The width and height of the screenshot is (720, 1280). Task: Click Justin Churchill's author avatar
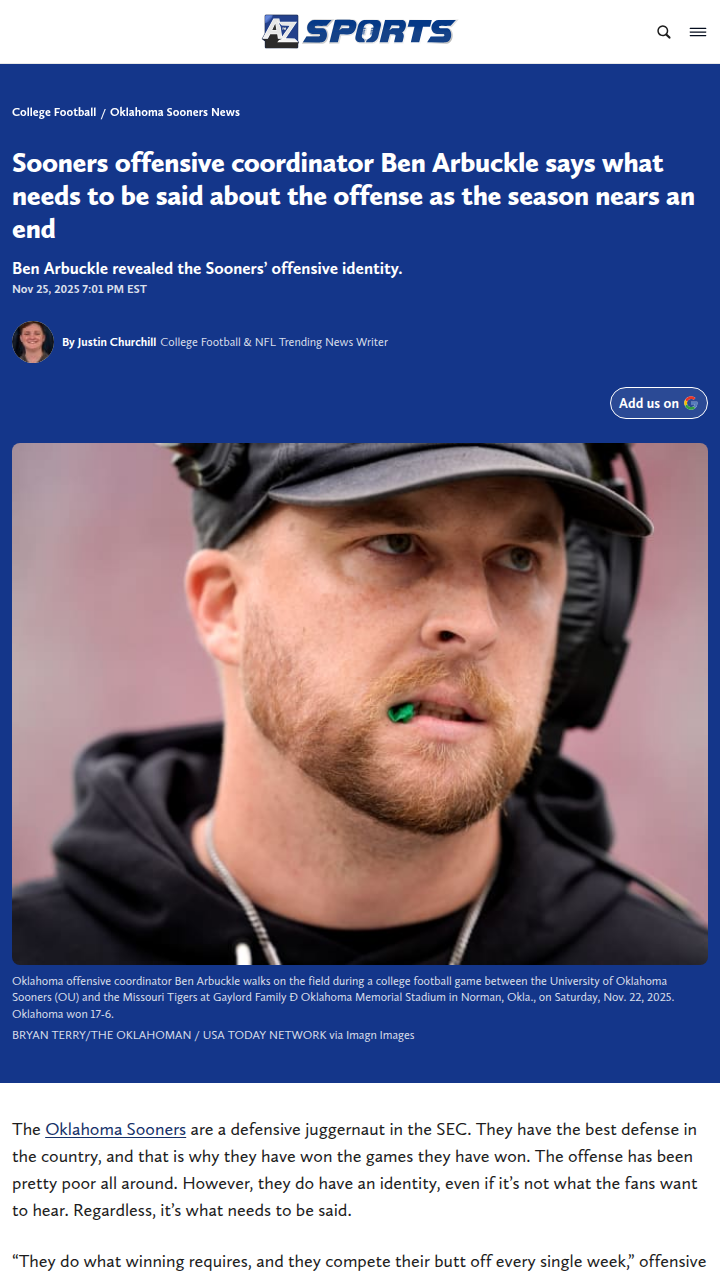pos(33,342)
